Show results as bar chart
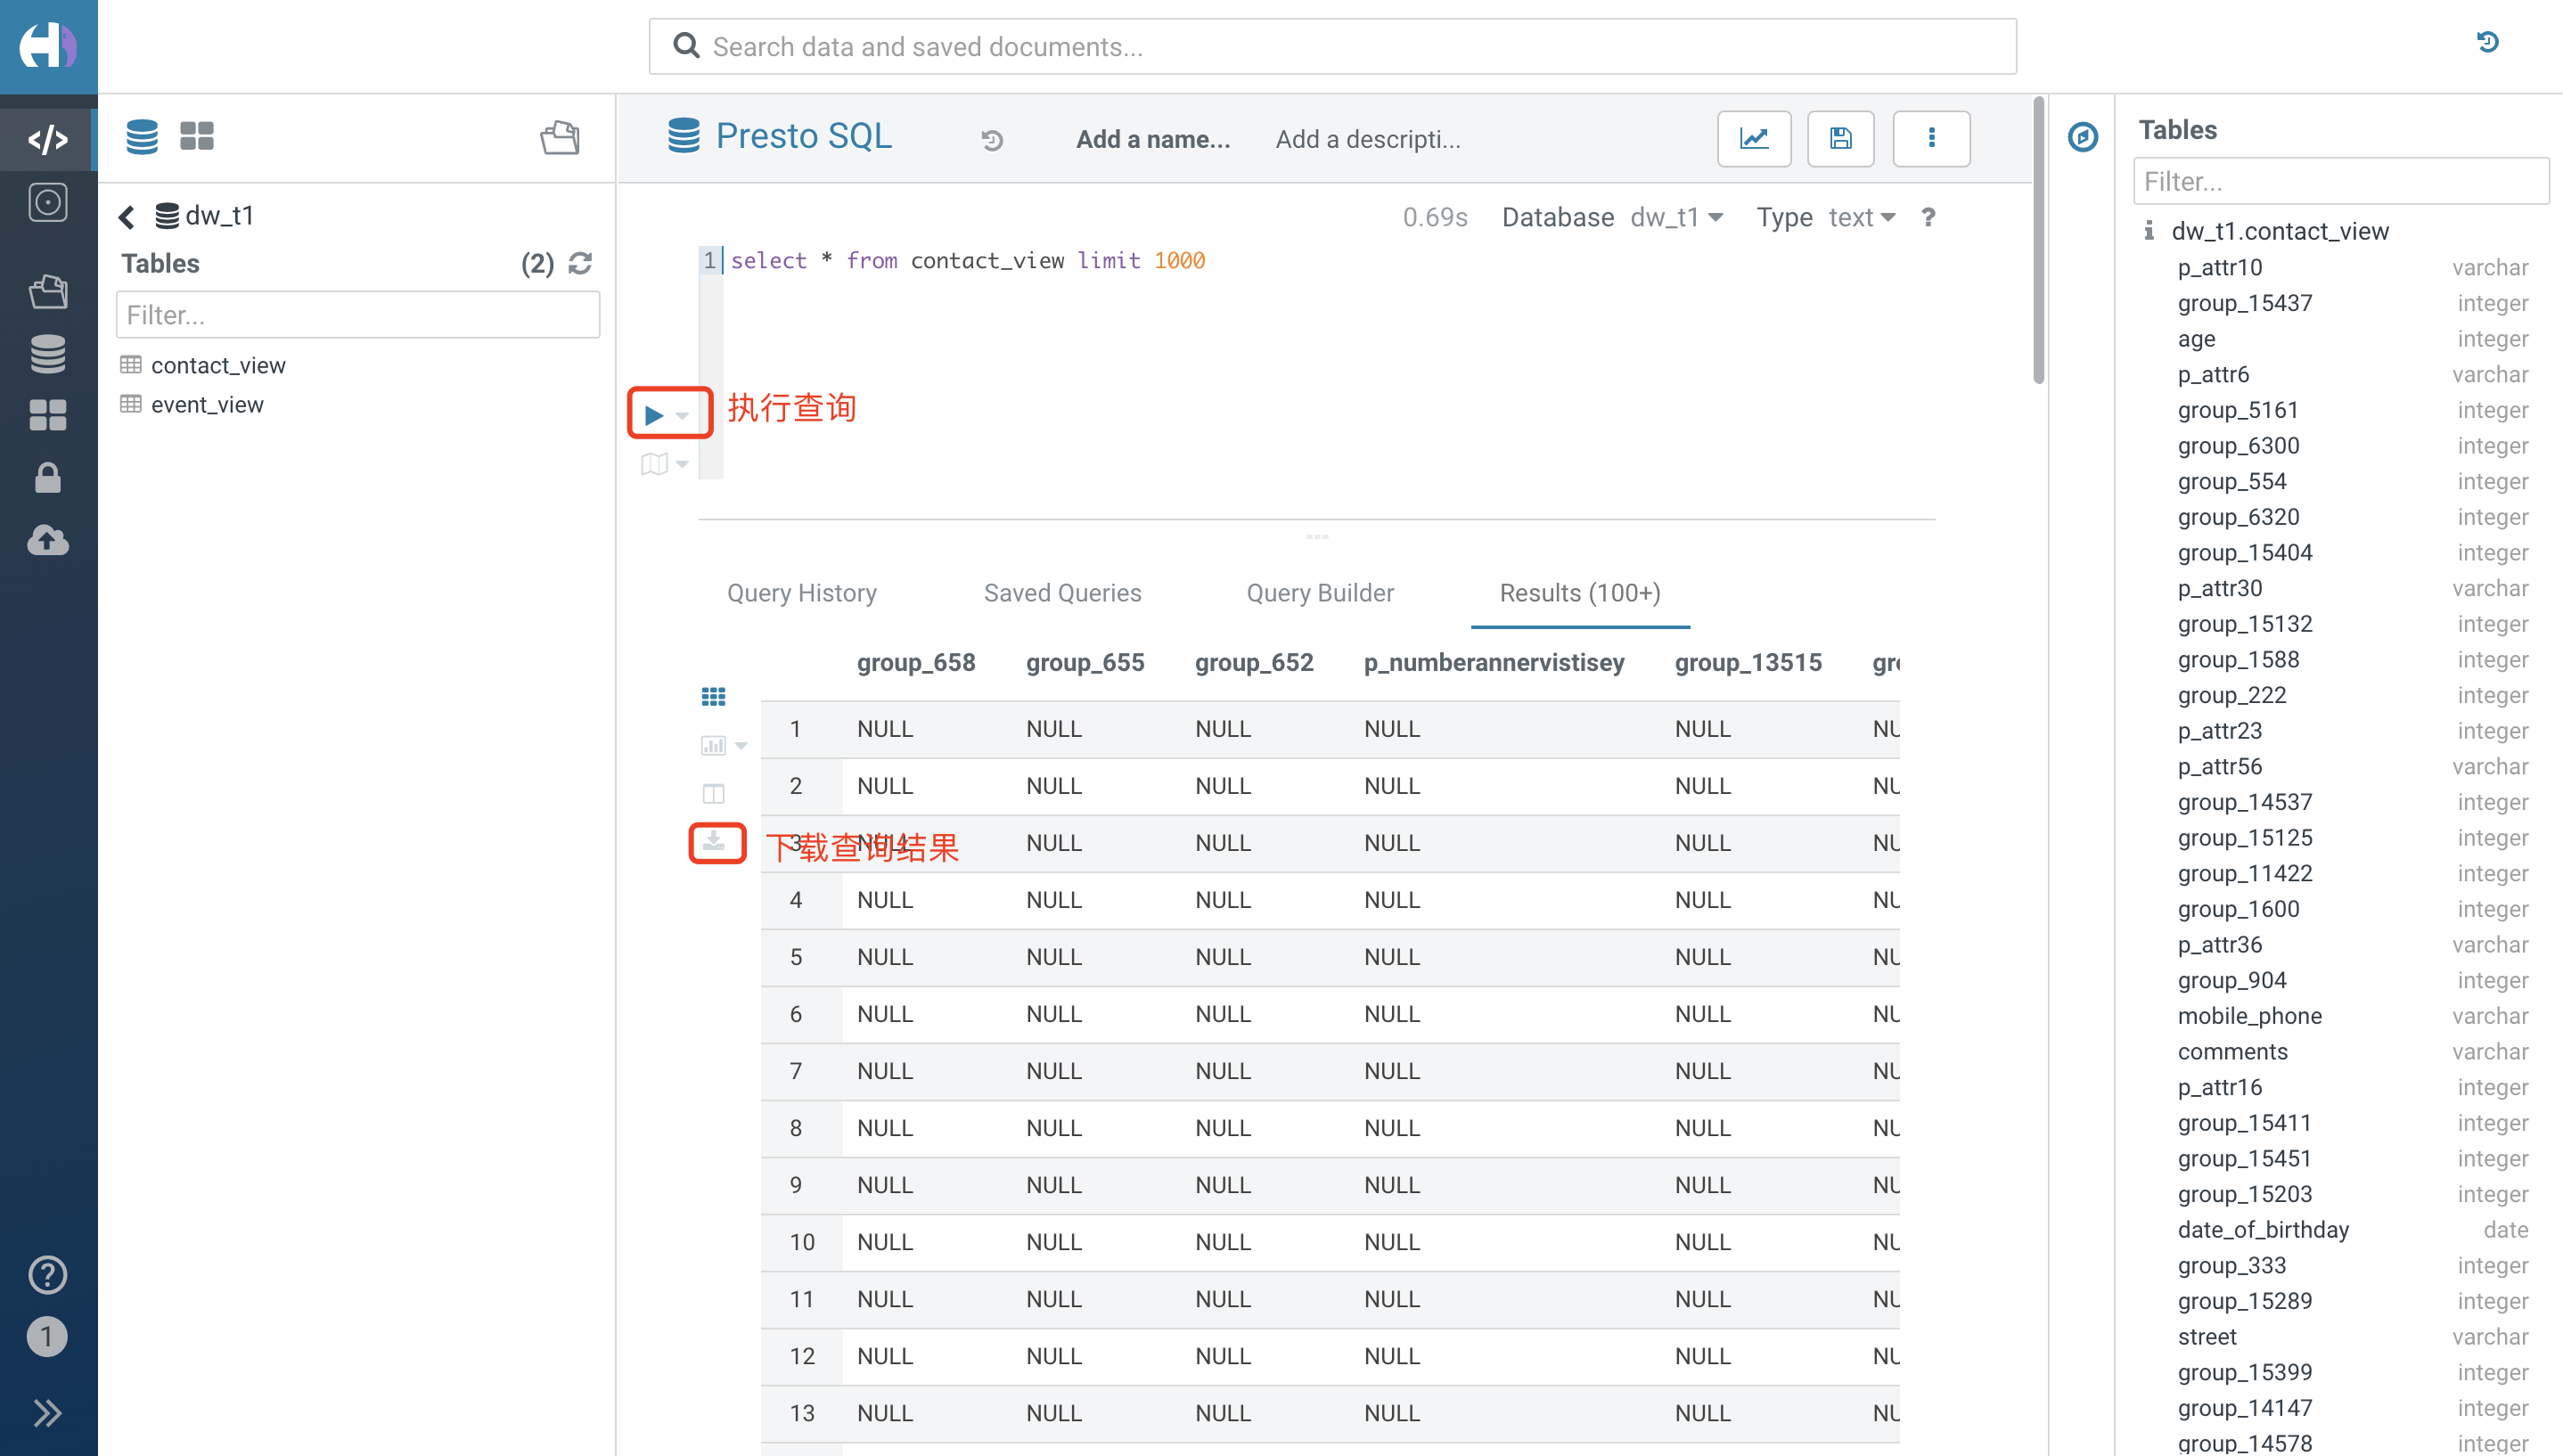 (713, 745)
